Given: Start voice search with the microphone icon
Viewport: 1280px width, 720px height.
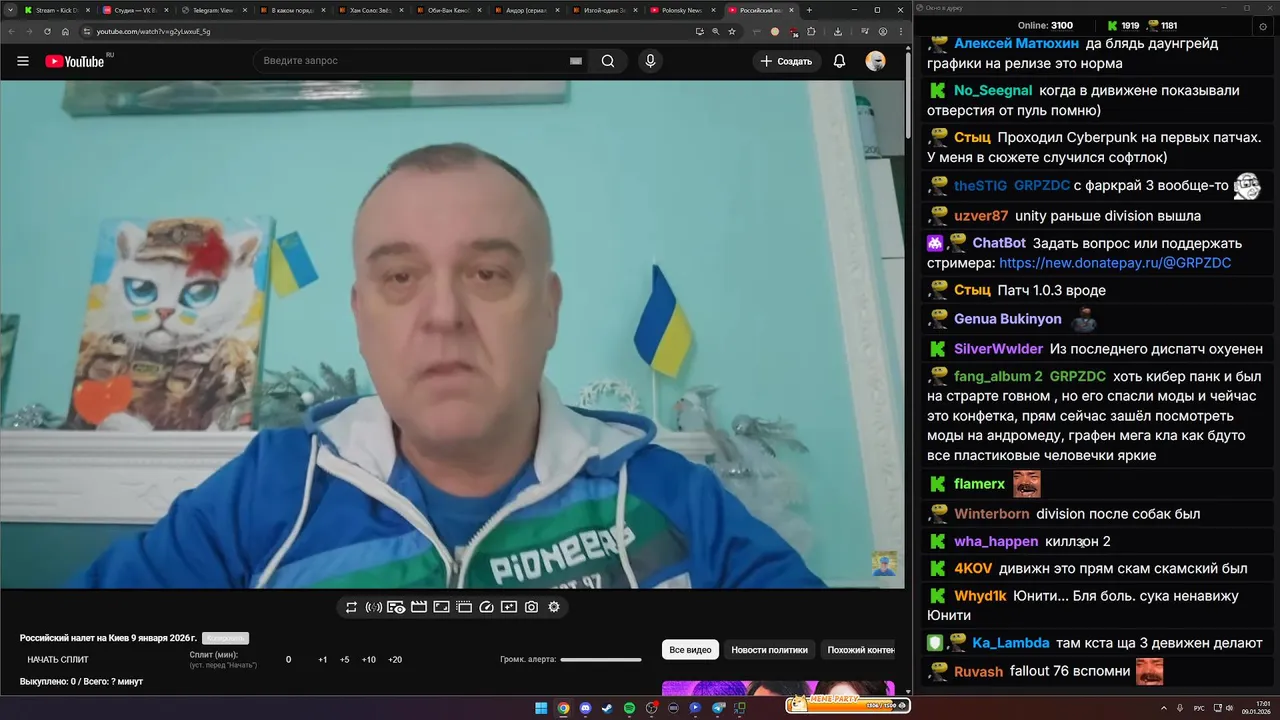Looking at the screenshot, I should [651, 61].
